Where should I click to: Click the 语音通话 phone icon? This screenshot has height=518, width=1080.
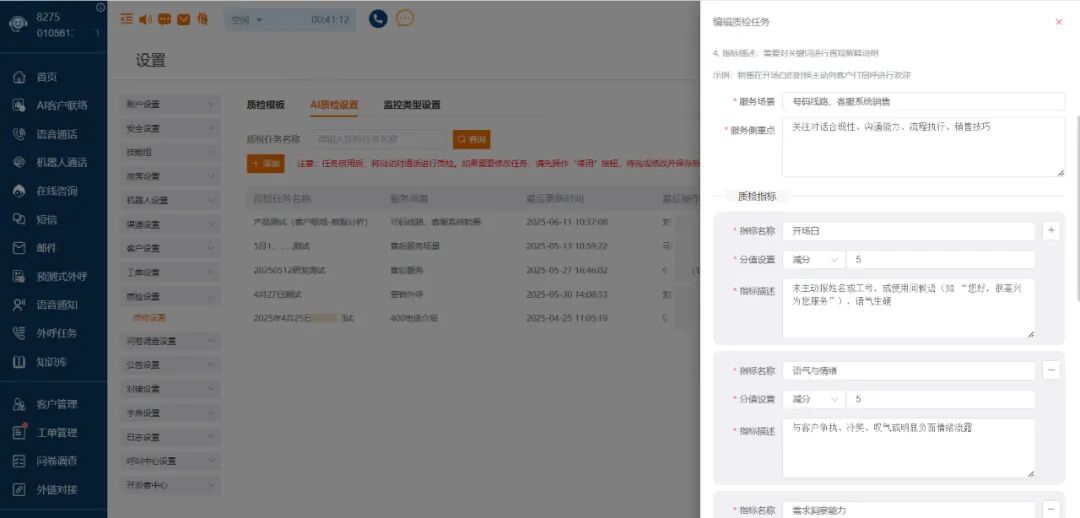point(19,134)
